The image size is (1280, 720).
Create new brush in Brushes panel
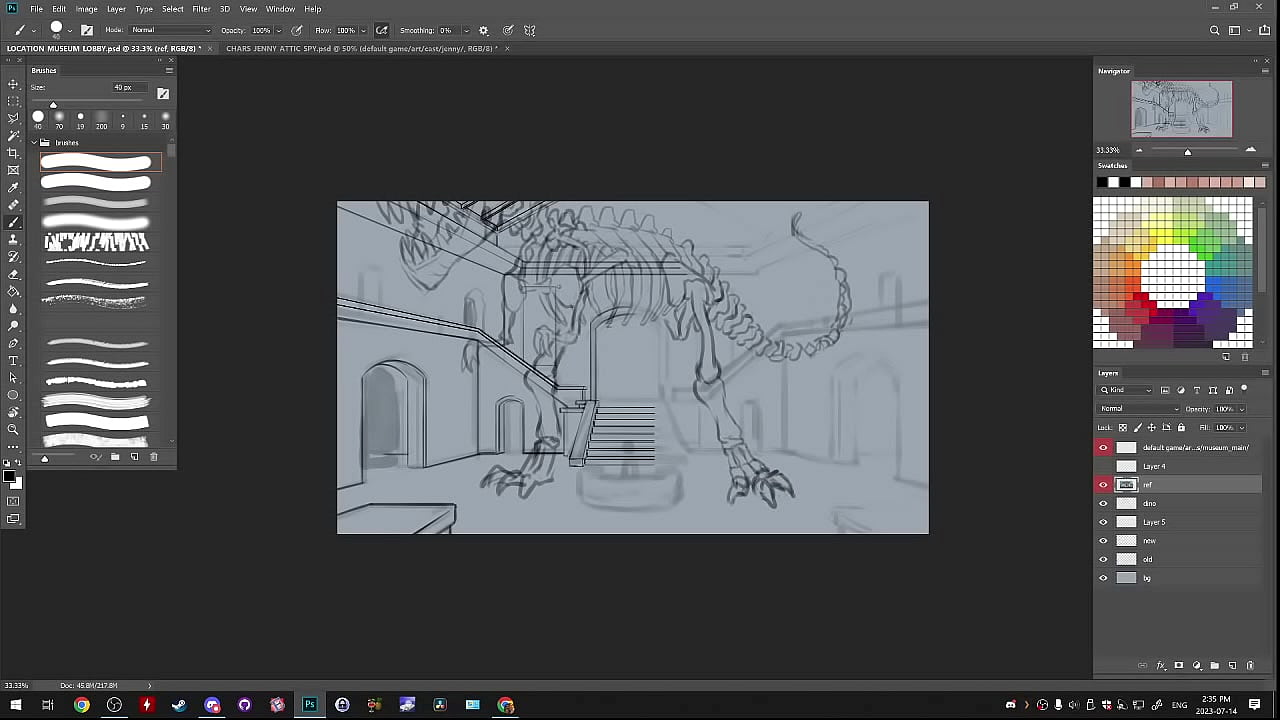pyautogui.click(x=134, y=457)
